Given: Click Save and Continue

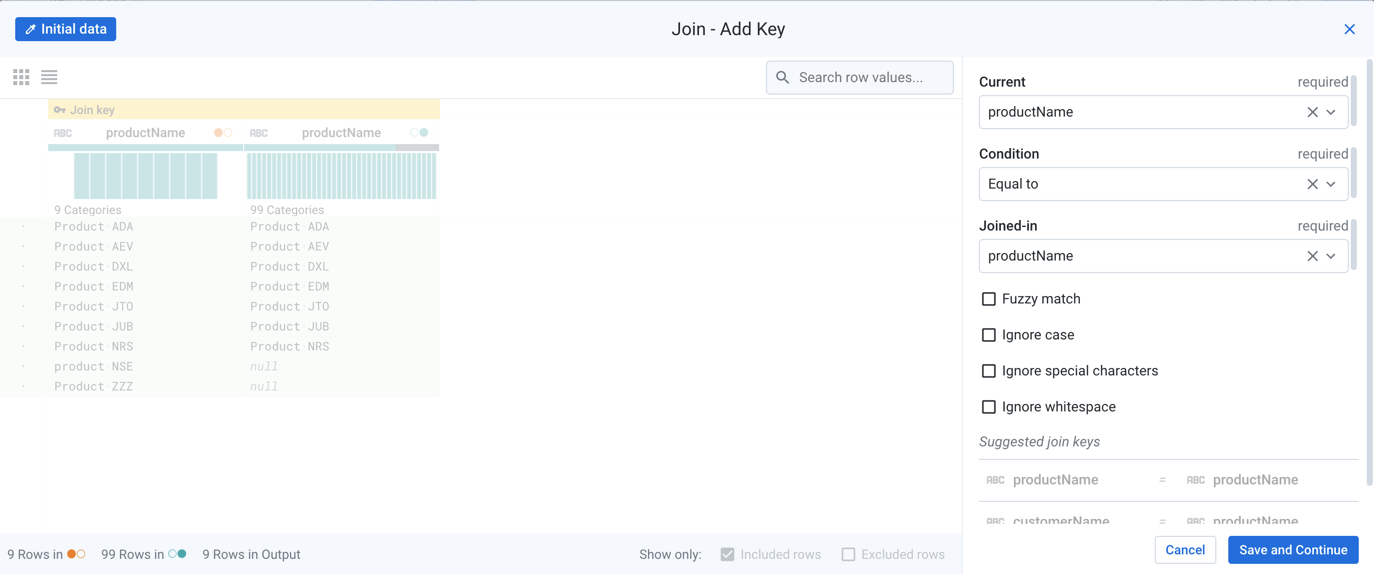Looking at the screenshot, I should coord(1293,550).
